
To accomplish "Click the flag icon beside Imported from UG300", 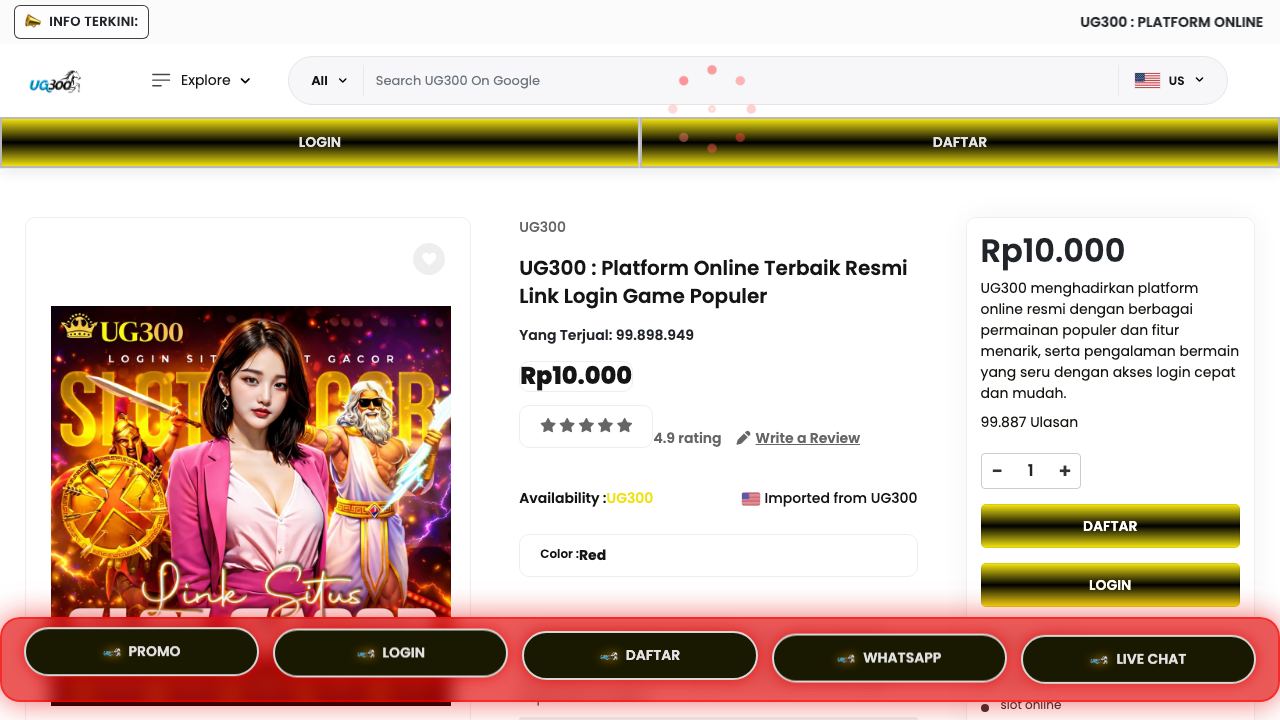I will (750, 498).
